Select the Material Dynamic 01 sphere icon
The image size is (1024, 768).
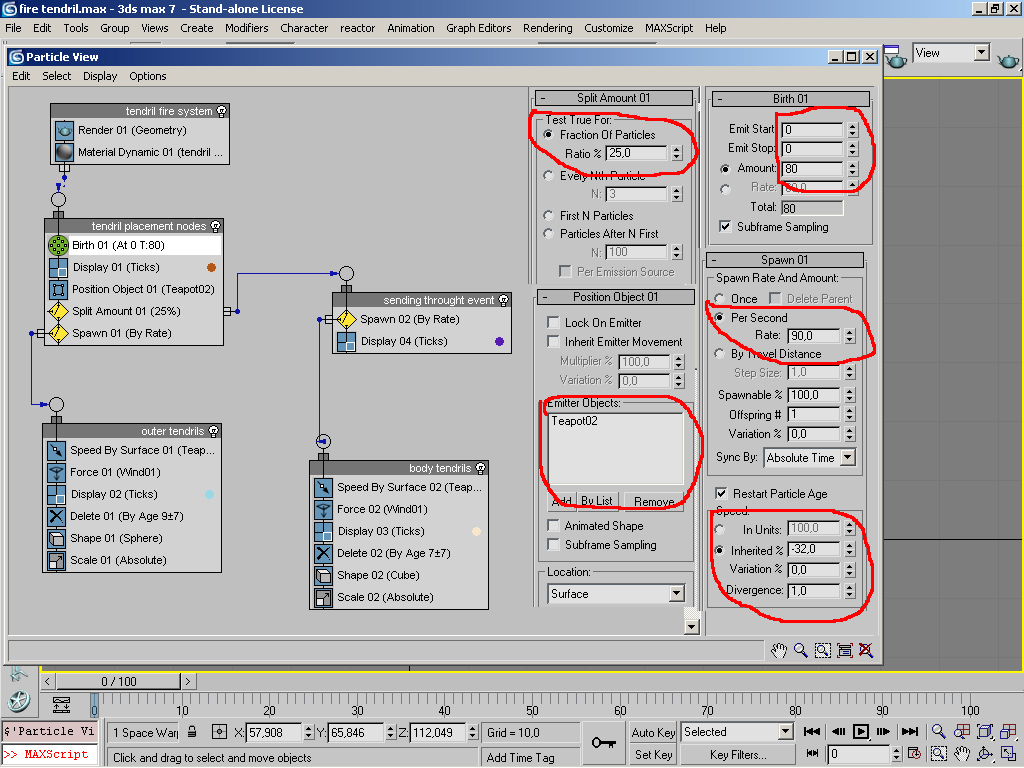[64, 152]
